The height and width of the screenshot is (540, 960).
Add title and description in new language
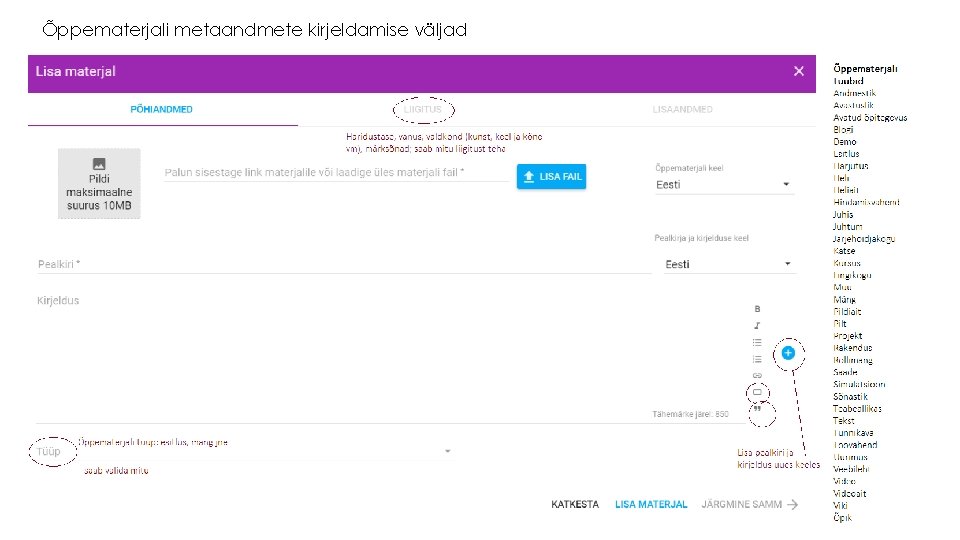pos(788,353)
